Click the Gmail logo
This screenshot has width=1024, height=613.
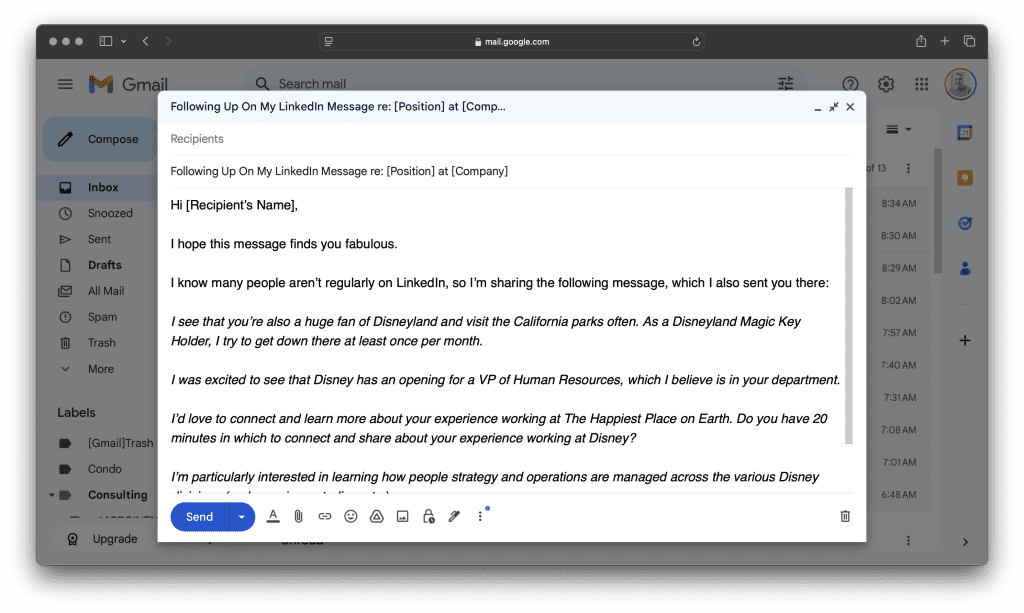pos(129,84)
